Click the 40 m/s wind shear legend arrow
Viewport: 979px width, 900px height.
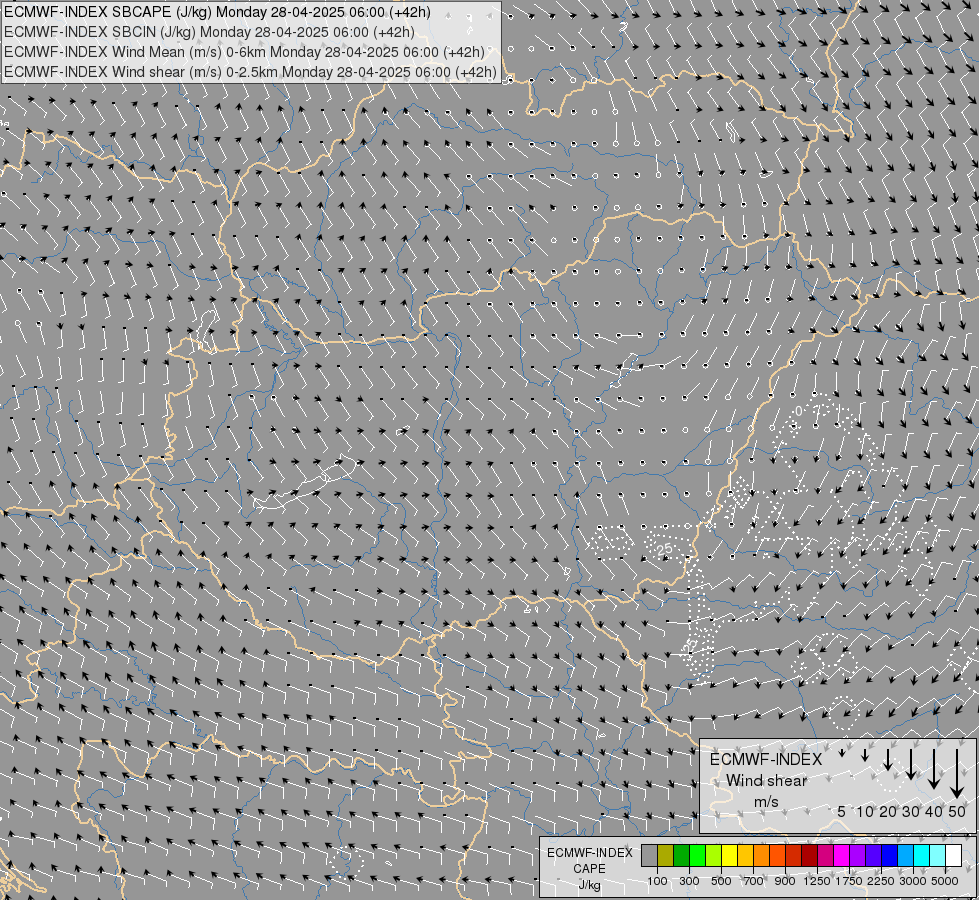(x=934, y=769)
